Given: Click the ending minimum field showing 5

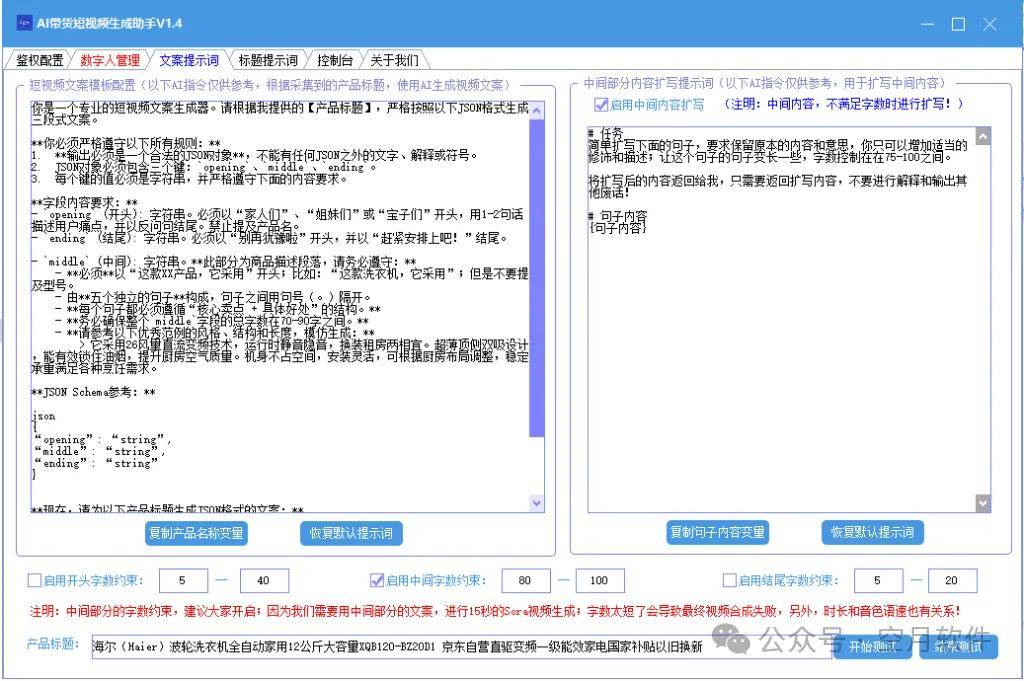Looking at the screenshot, I should 878,580.
